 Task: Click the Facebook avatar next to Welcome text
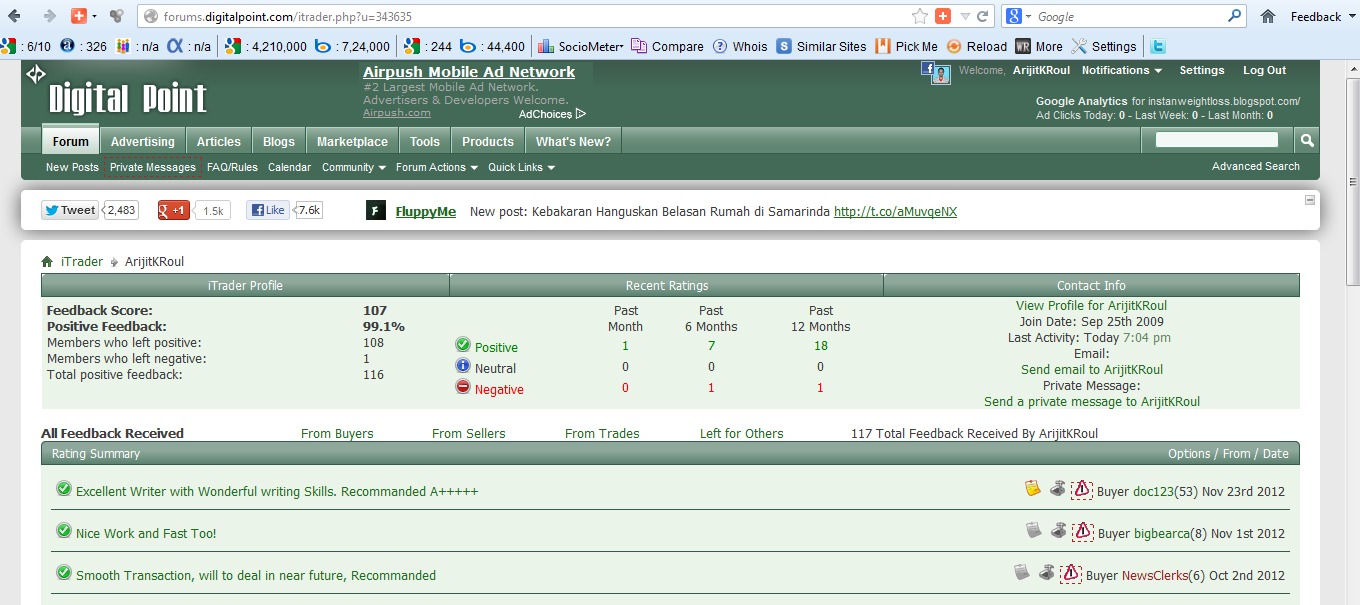936,73
